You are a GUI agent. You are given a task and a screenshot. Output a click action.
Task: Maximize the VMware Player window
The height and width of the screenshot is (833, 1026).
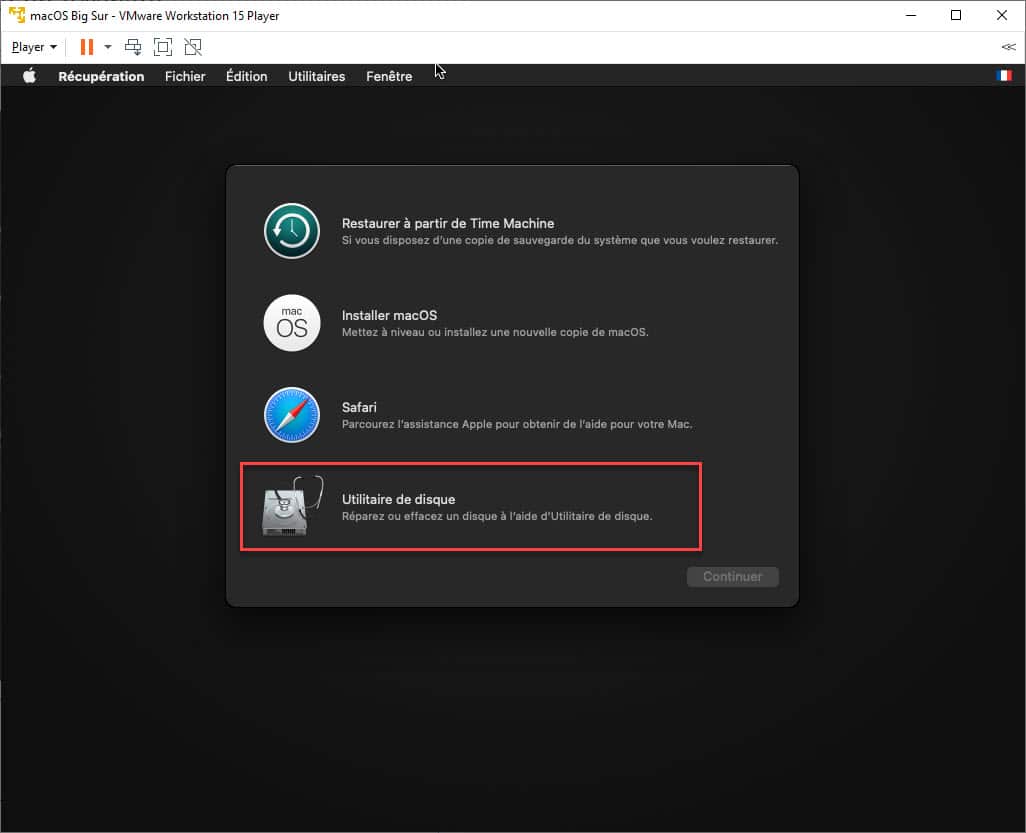[956, 15]
